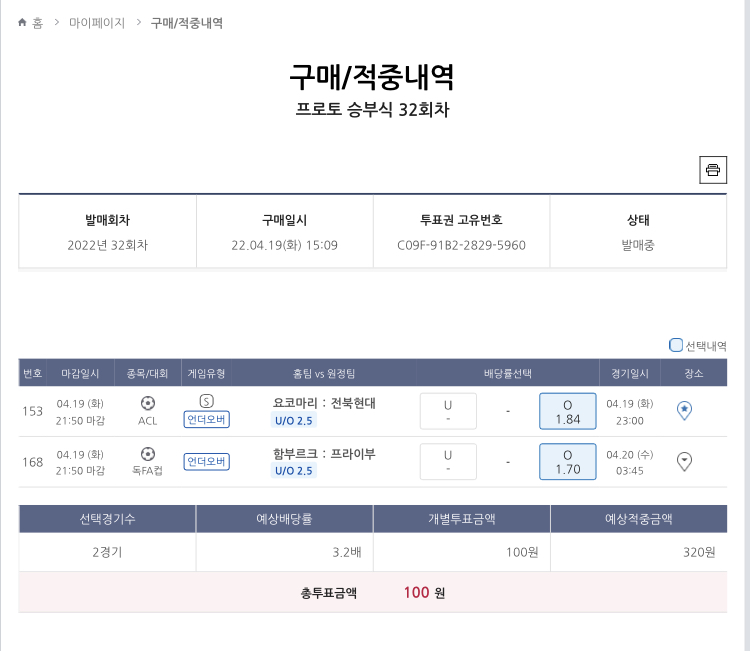Click 언더오버 tag in row 153
Screen dimensions: 750x651
point(206,419)
